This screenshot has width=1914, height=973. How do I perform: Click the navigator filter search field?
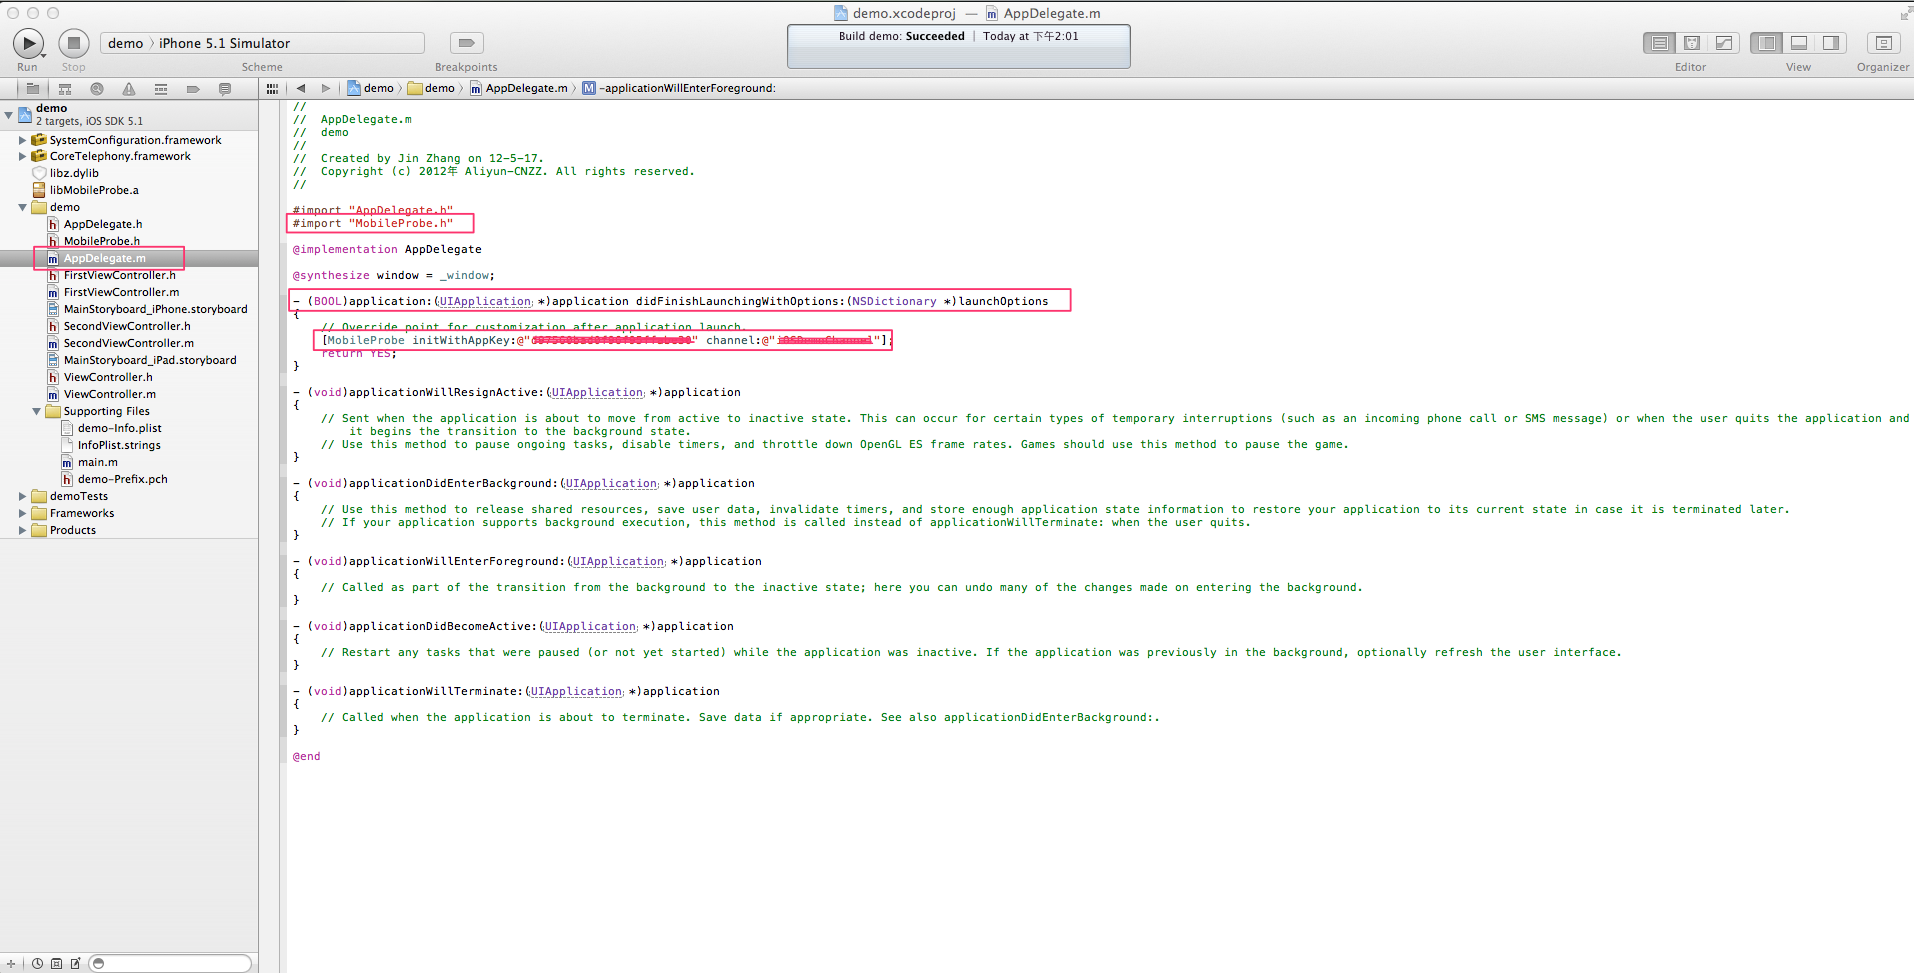(x=175, y=964)
